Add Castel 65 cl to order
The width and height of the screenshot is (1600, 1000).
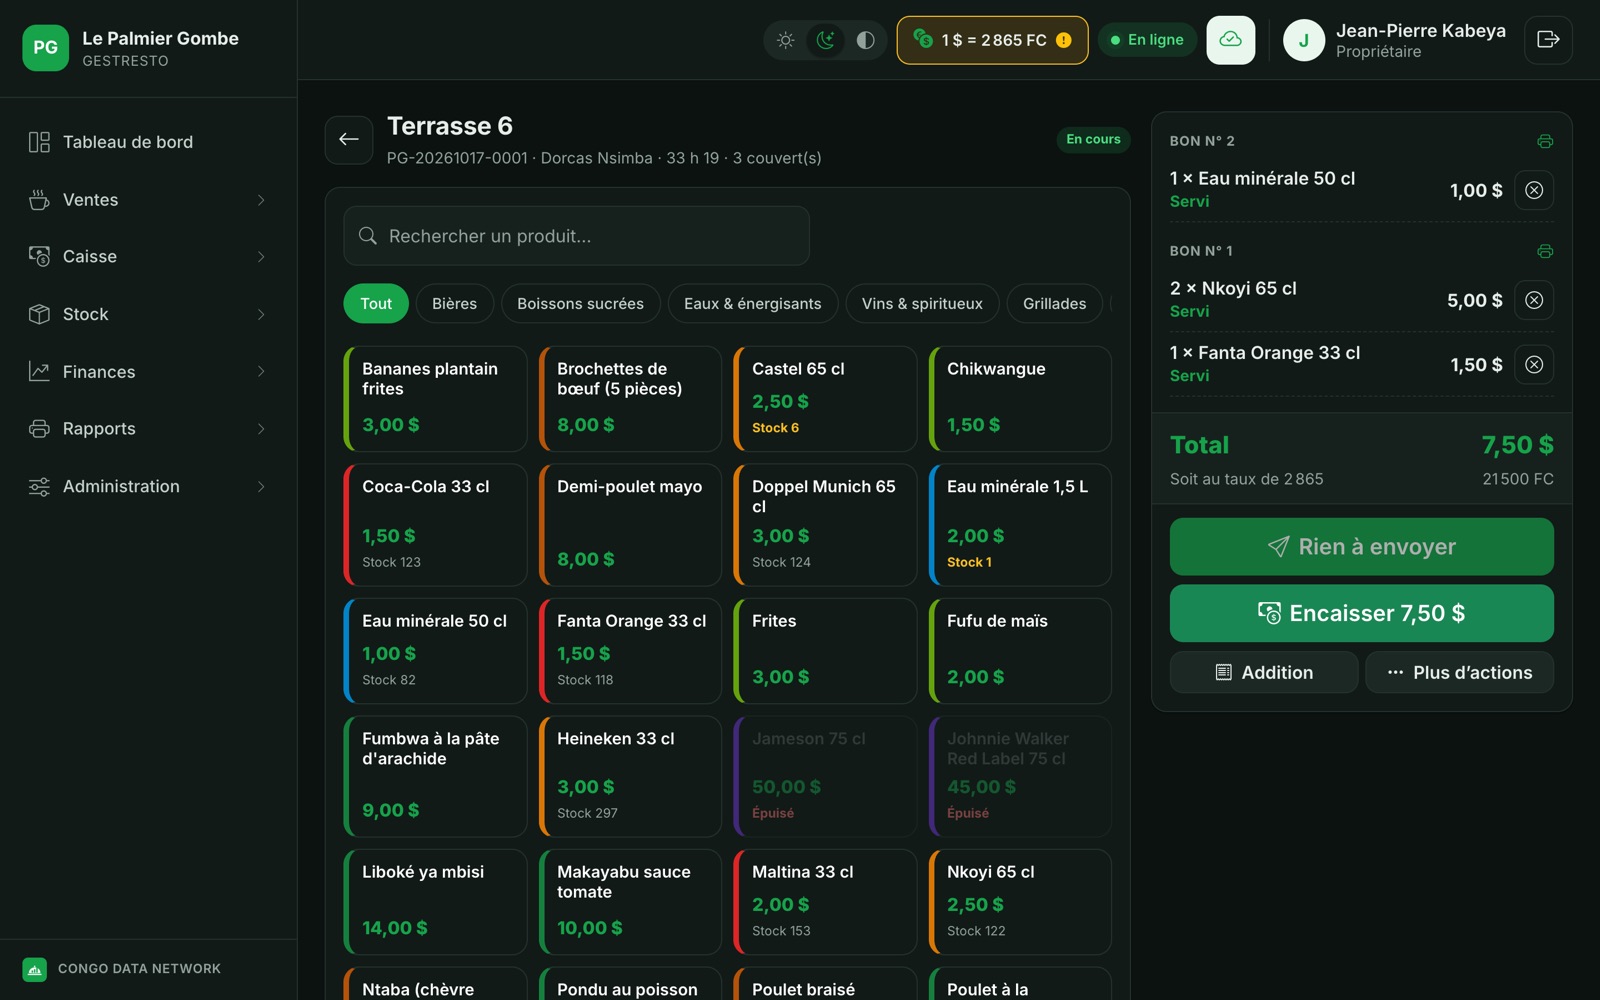click(825, 399)
